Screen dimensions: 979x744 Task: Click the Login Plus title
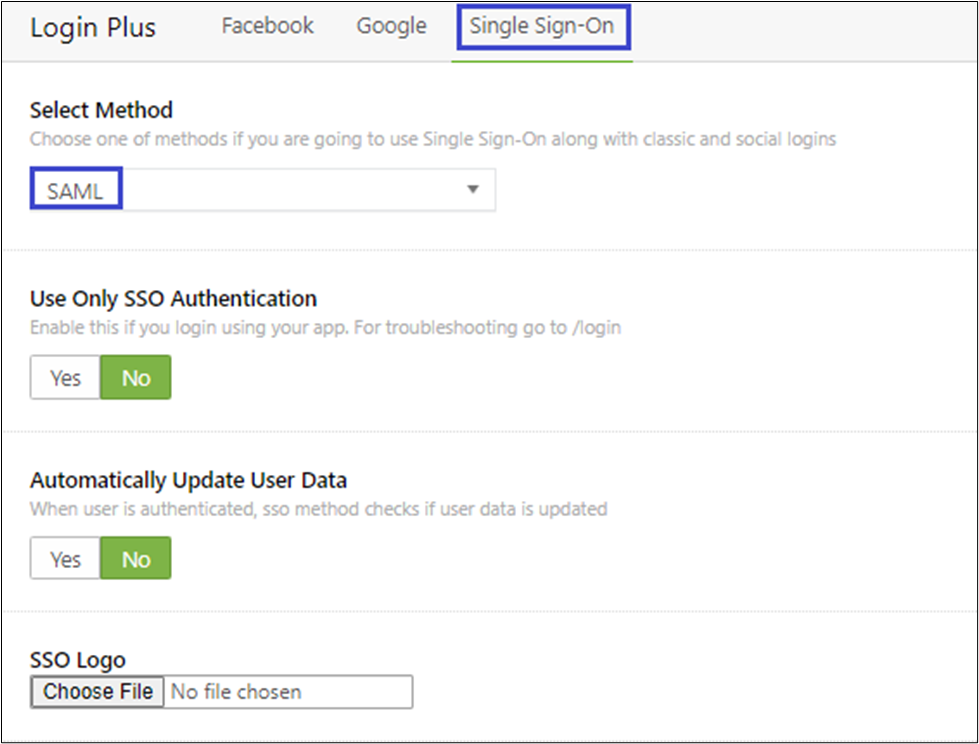tap(93, 27)
